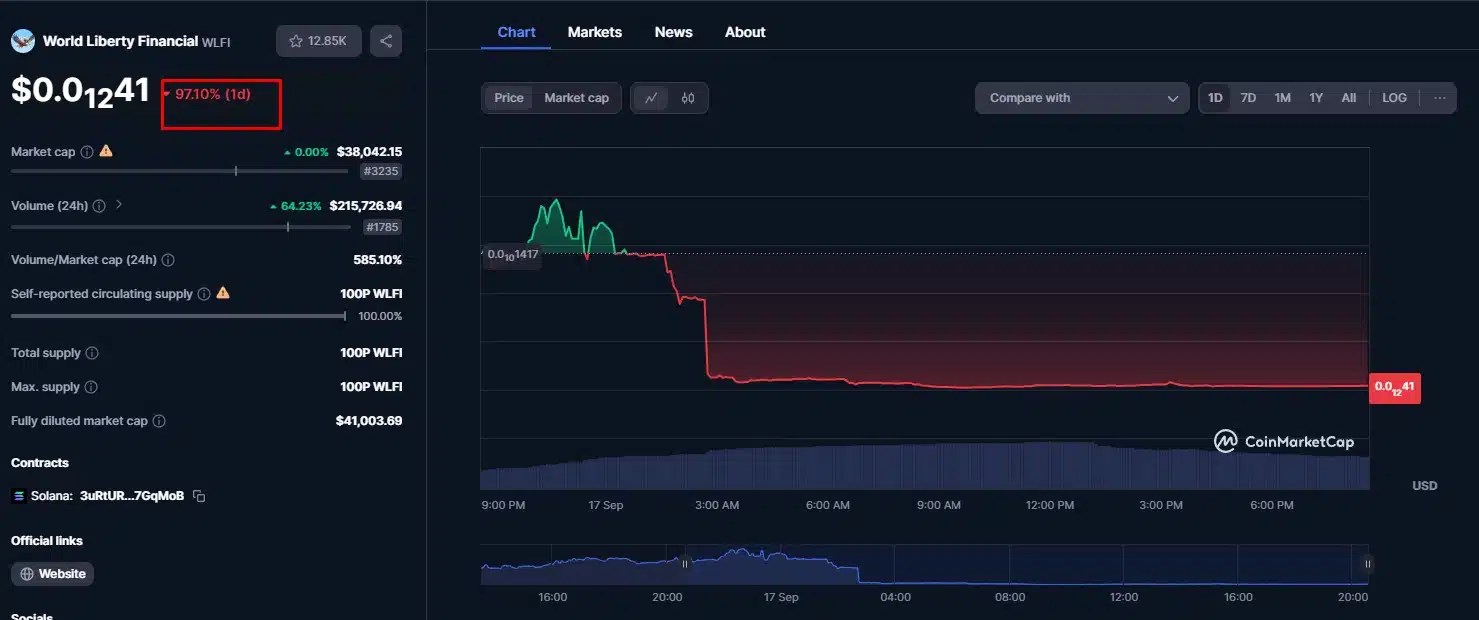Click Market cap warning triangle icon

point(106,151)
